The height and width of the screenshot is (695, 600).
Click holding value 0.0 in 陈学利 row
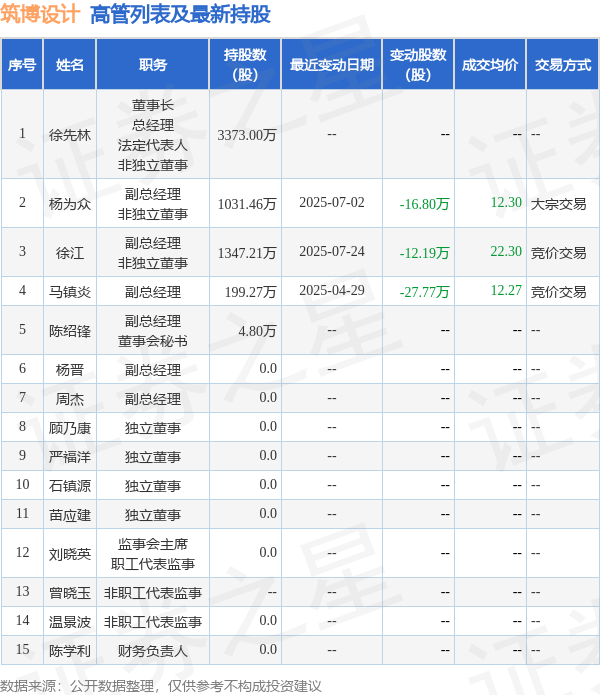tap(268, 649)
